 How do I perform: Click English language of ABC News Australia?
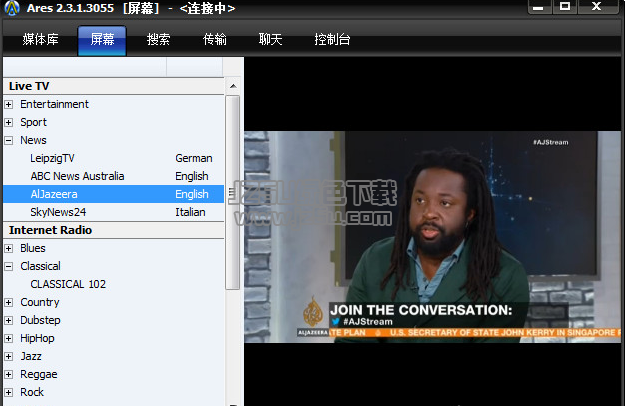tap(192, 176)
